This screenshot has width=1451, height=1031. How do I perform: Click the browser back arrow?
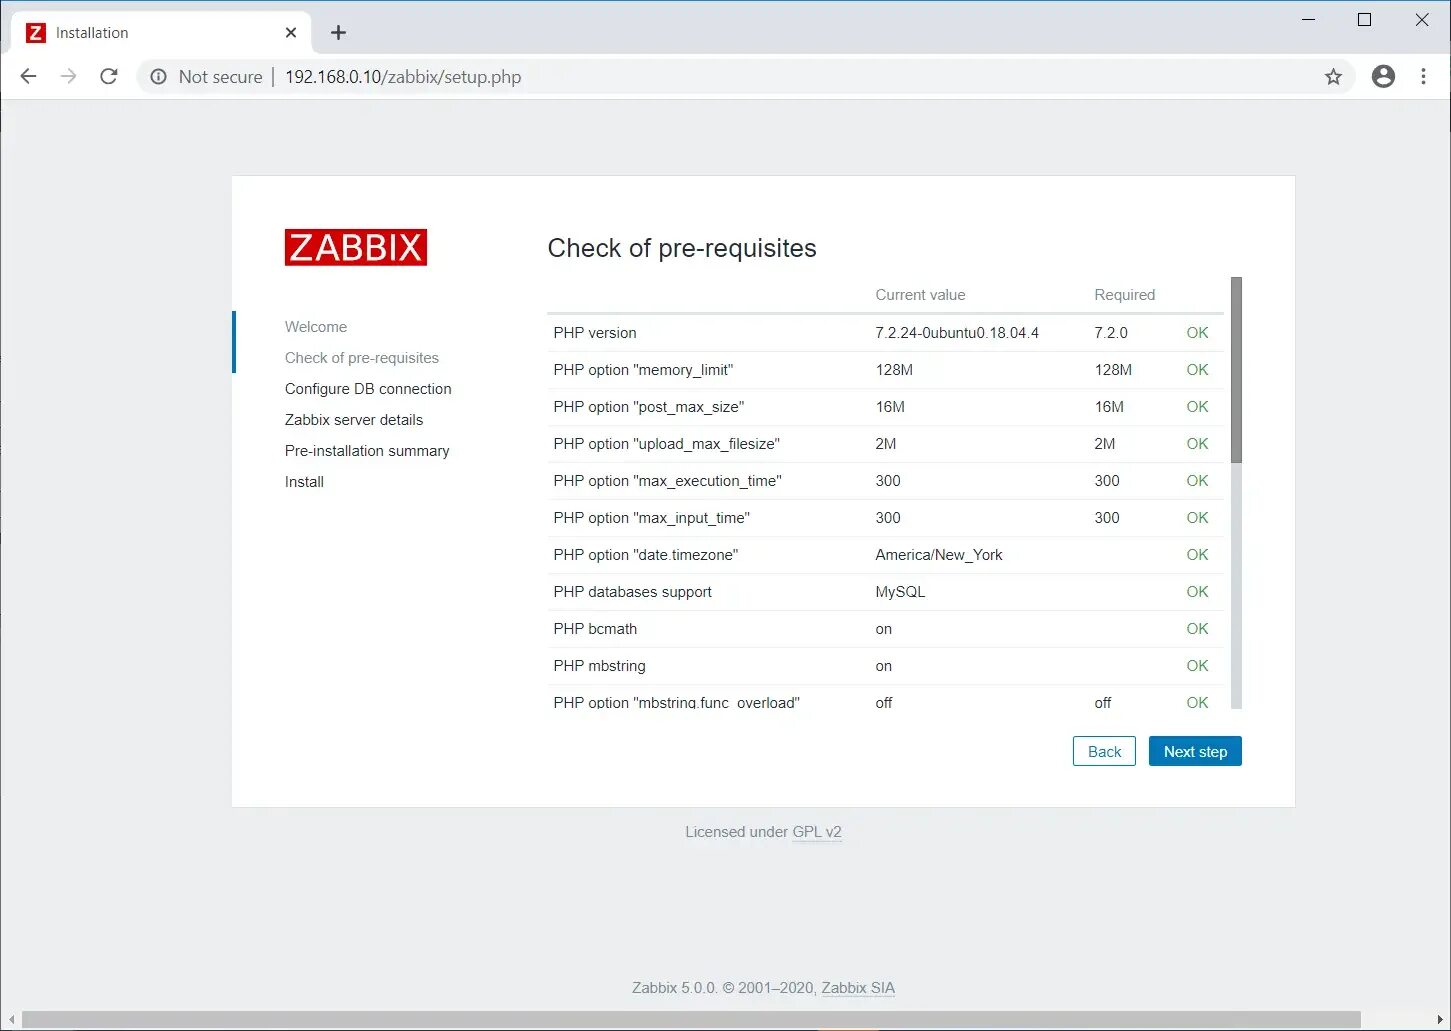28,76
